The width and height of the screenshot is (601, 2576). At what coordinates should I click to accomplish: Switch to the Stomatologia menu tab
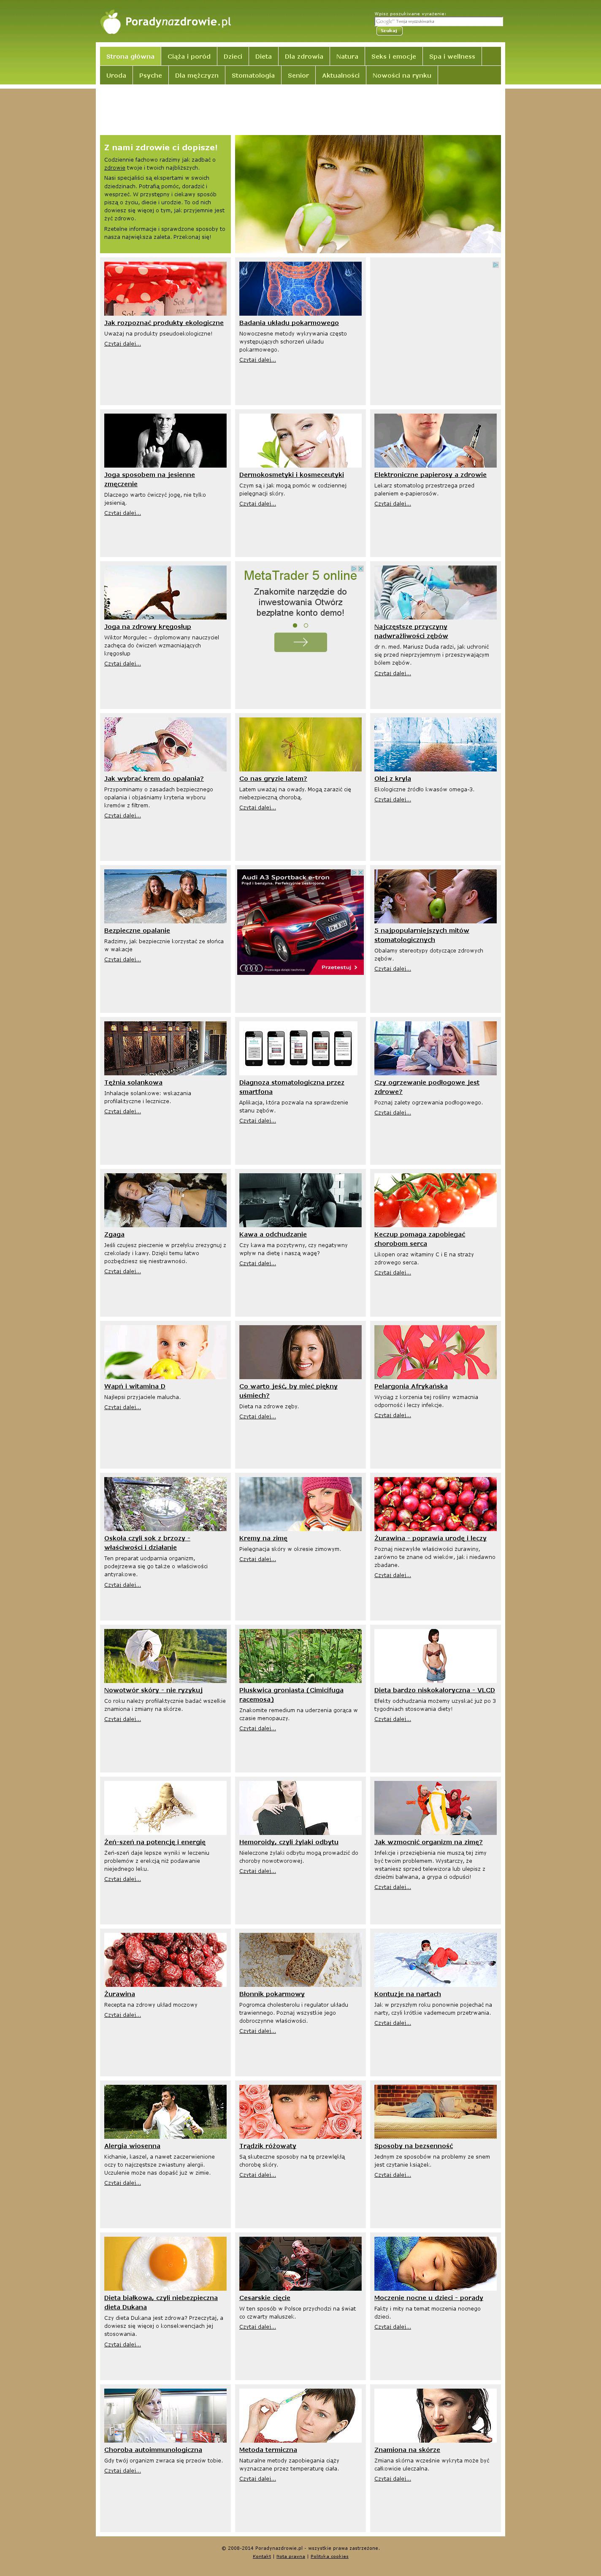(x=253, y=75)
